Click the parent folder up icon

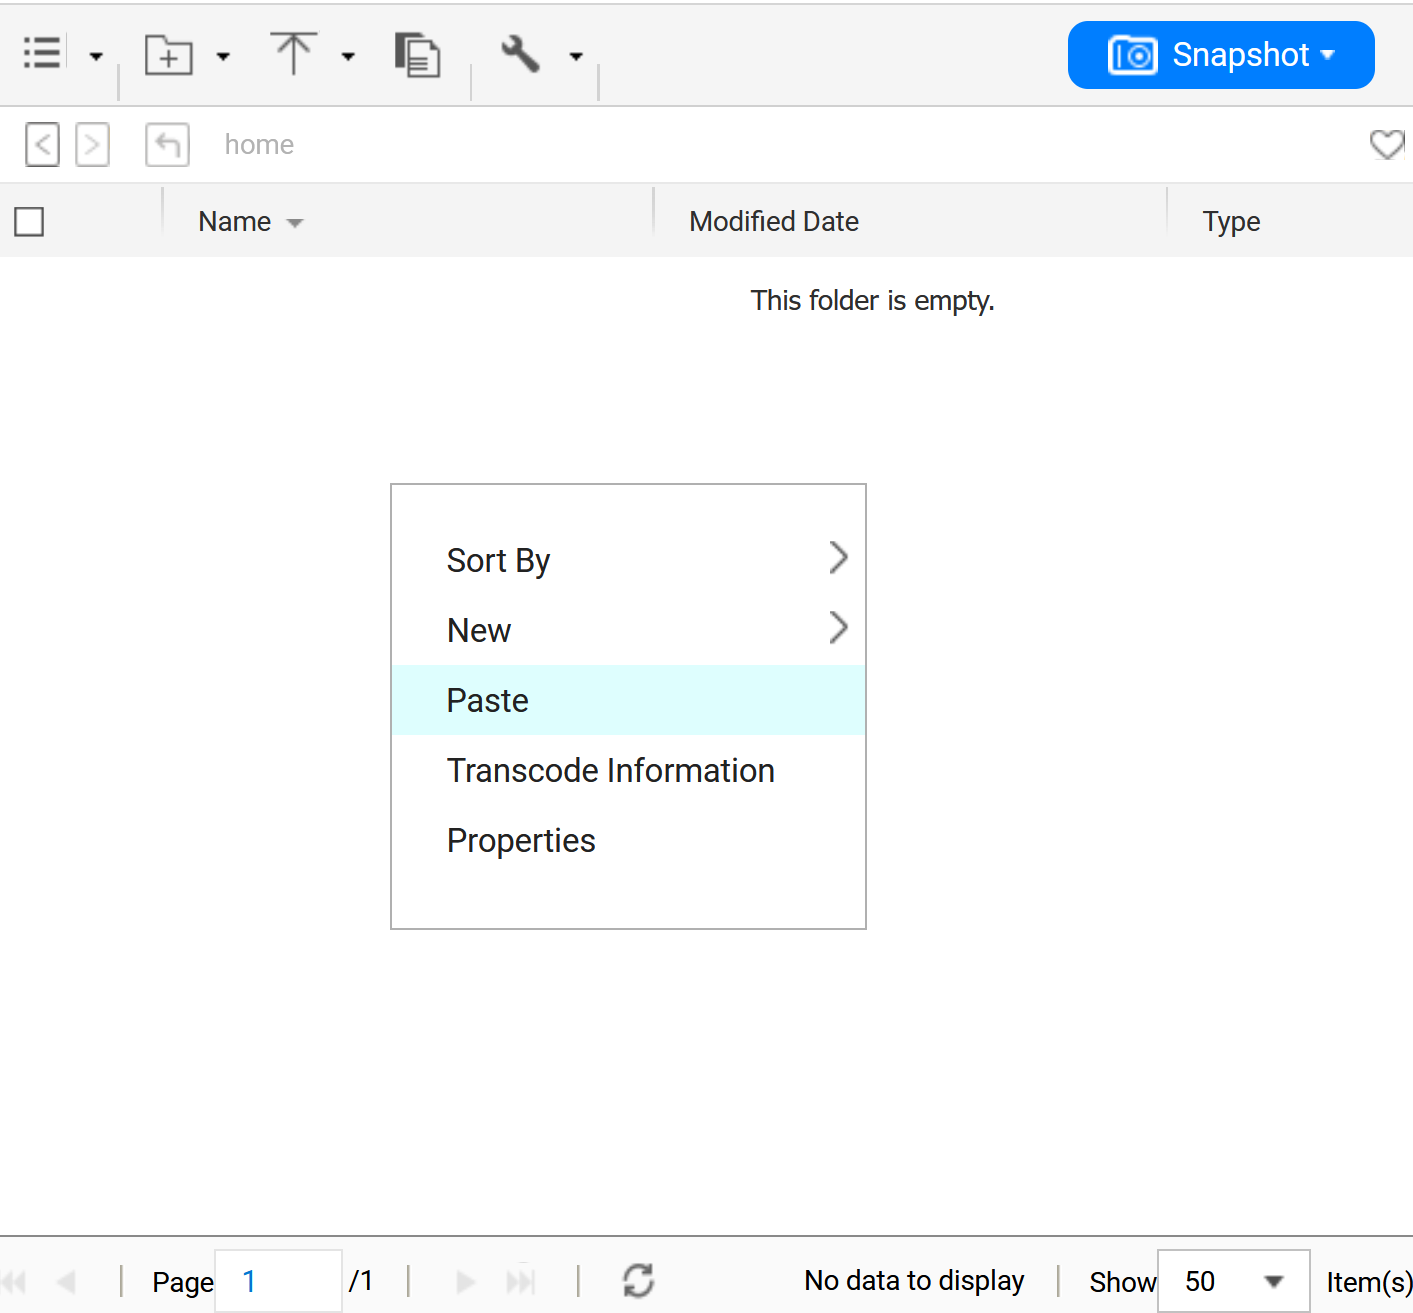coord(167,145)
